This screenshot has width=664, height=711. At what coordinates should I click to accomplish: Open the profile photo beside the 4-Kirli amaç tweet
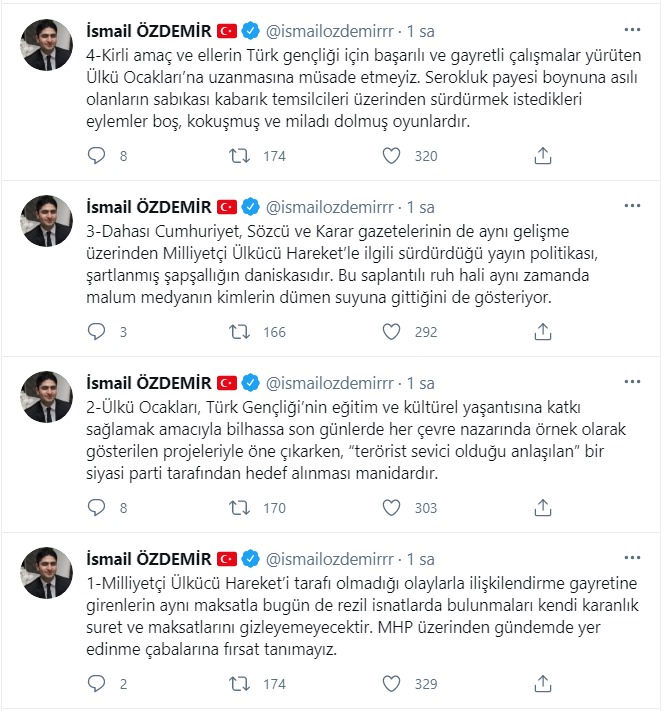(x=46, y=45)
